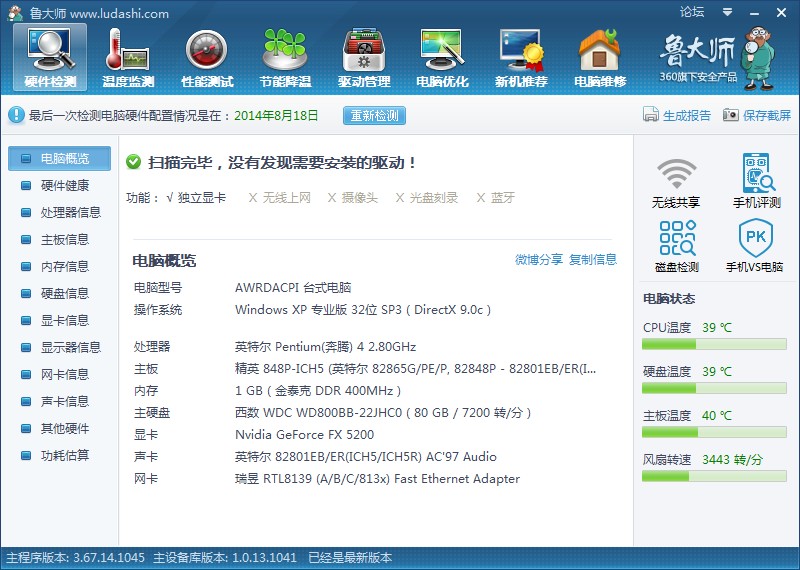Launch 性能测试 performance benchmark
Screen dimensions: 800x570
click(x=207, y=58)
